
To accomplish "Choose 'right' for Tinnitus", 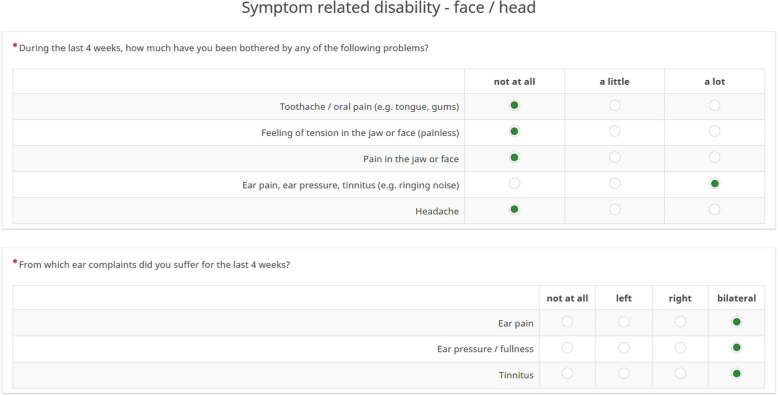I will coord(680,373).
